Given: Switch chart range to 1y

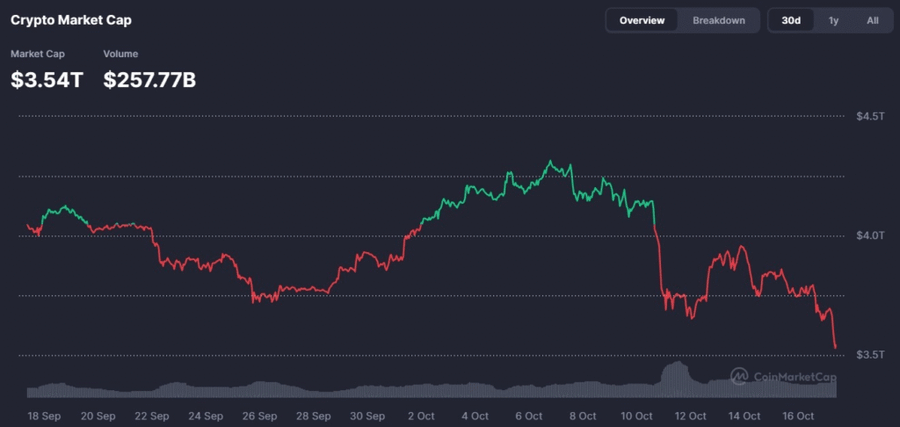Looking at the screenshot, I should (x=833, y=20).
